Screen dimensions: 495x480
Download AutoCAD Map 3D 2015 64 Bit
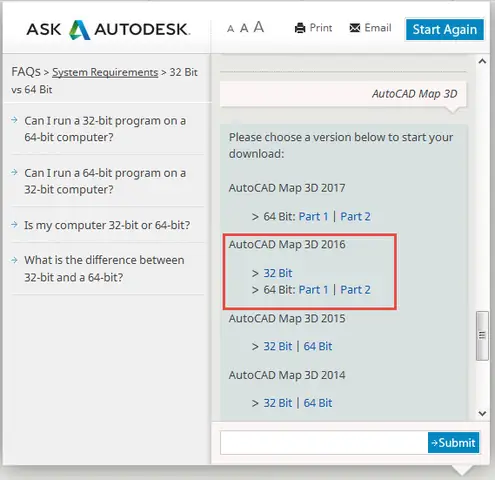[x=318, y=346]
